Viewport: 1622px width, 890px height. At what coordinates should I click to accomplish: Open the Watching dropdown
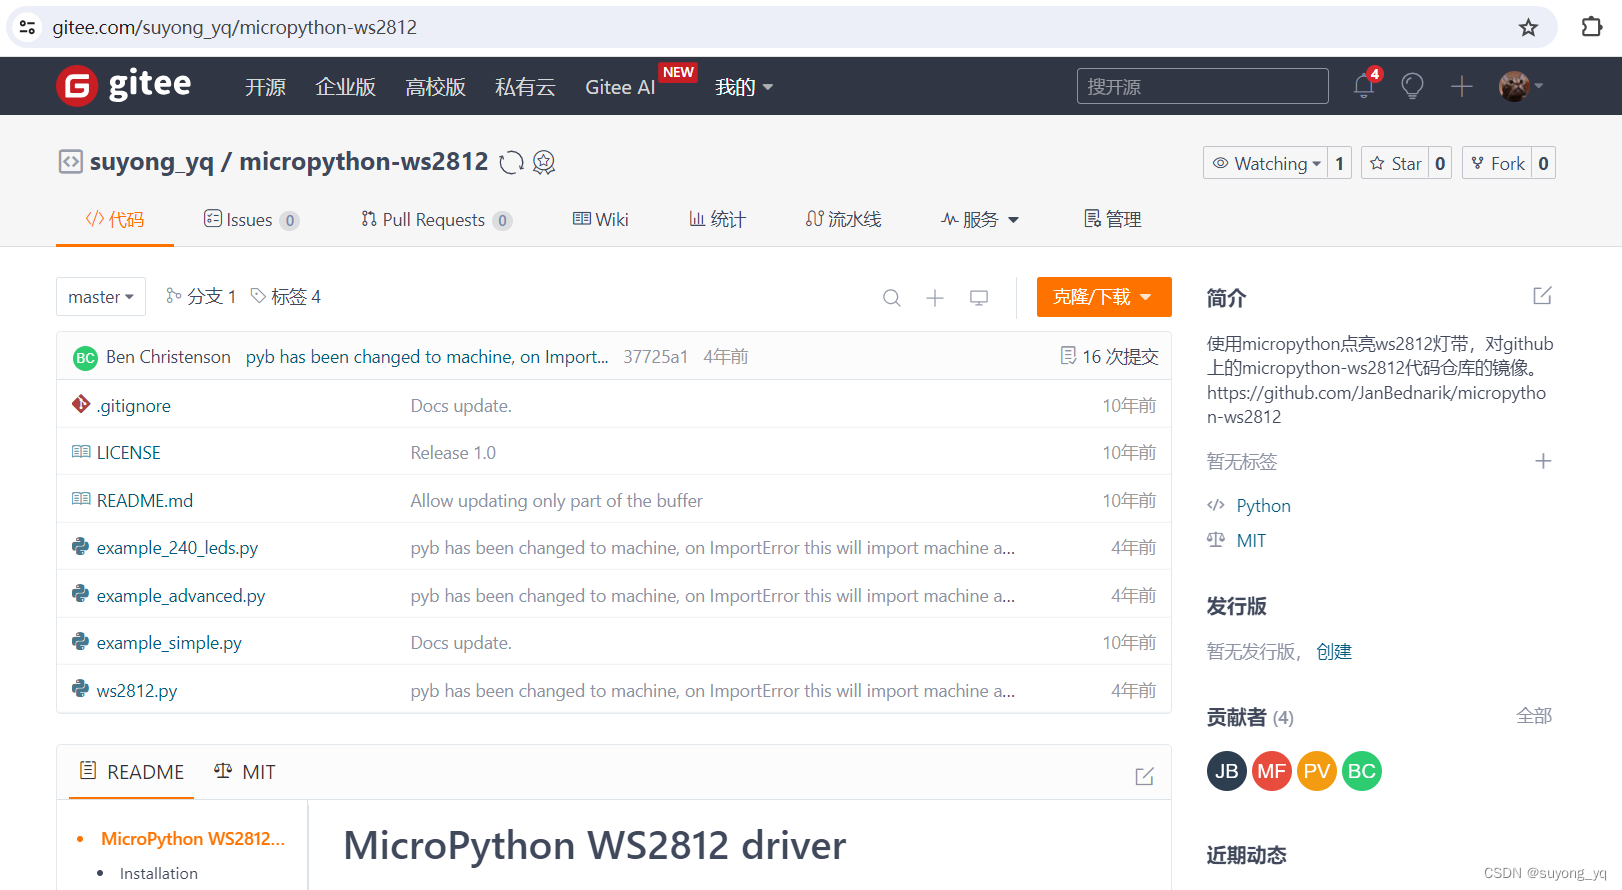(x=1266, y=163)
